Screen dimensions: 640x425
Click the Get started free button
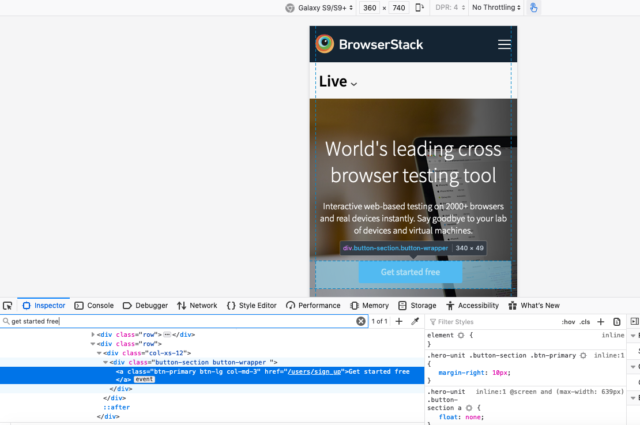(x=410, y=272)
